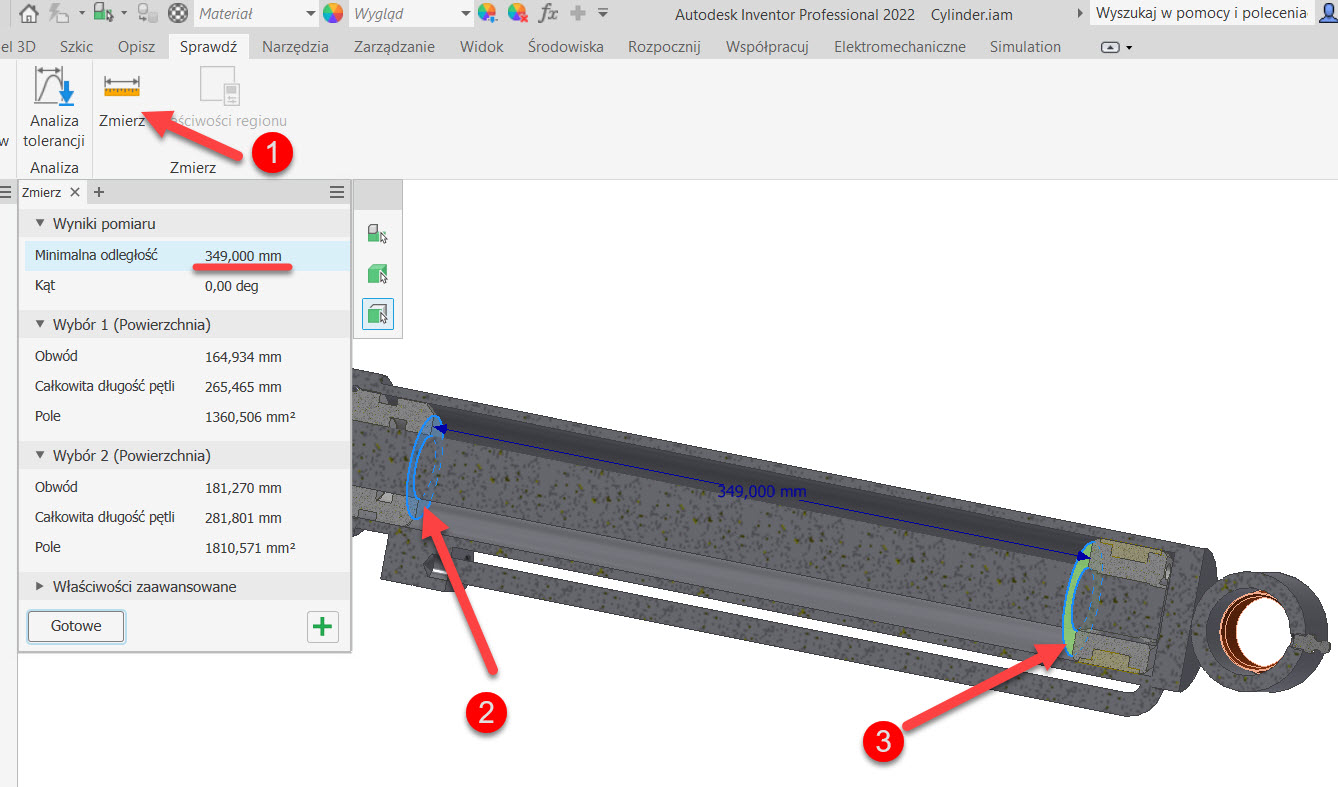Collapse the Wyniki pomiaru section
The height and width of the screenshot is (787, 1338).
pyautogui.click(x=41, y=223)
